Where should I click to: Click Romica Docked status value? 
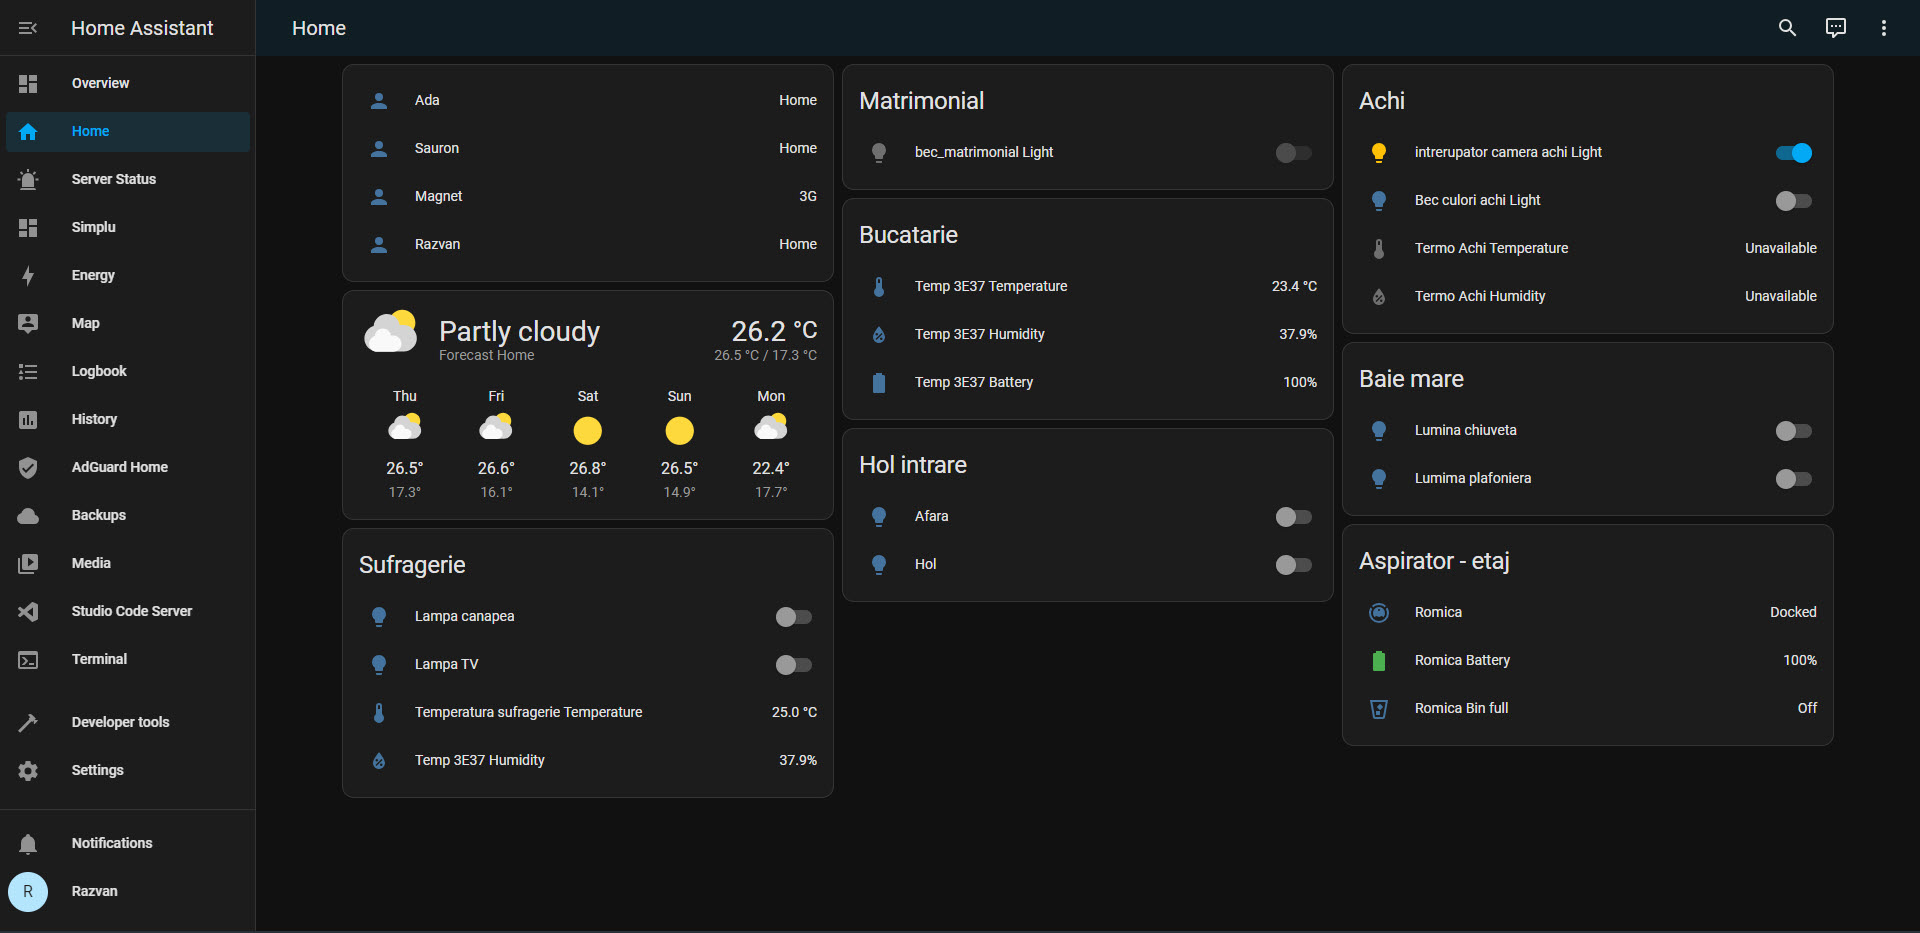point(1793,612)
